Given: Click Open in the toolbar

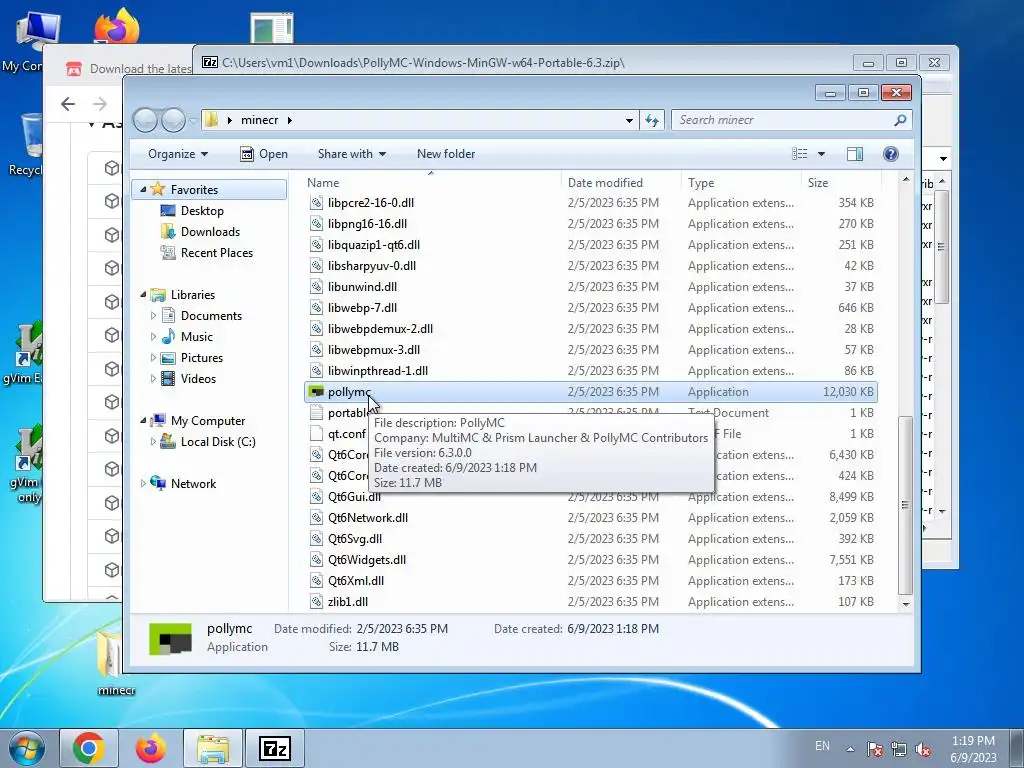Looking at the screenshot, I should pyautogui.click(x=264, y=154).
